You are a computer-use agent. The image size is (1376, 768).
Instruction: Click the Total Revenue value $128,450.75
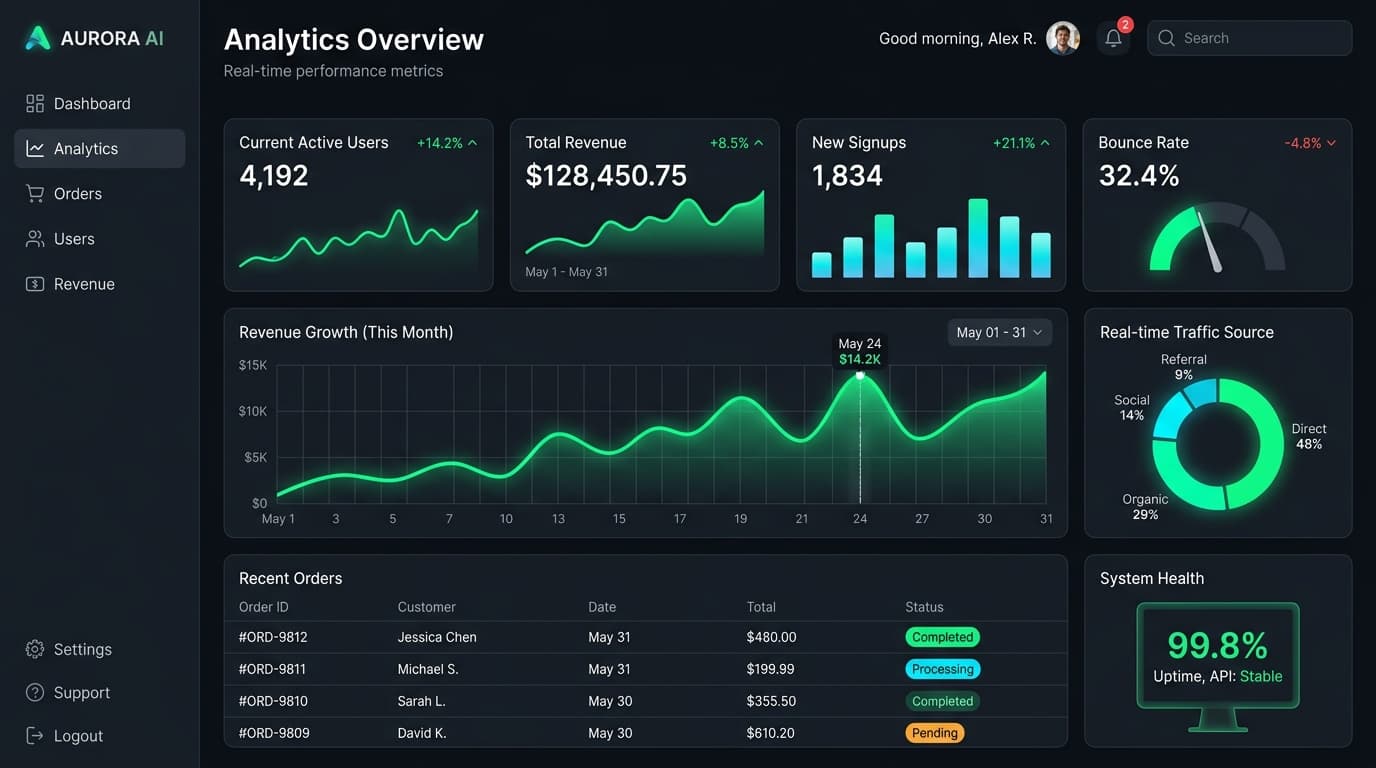pos(606,176)
